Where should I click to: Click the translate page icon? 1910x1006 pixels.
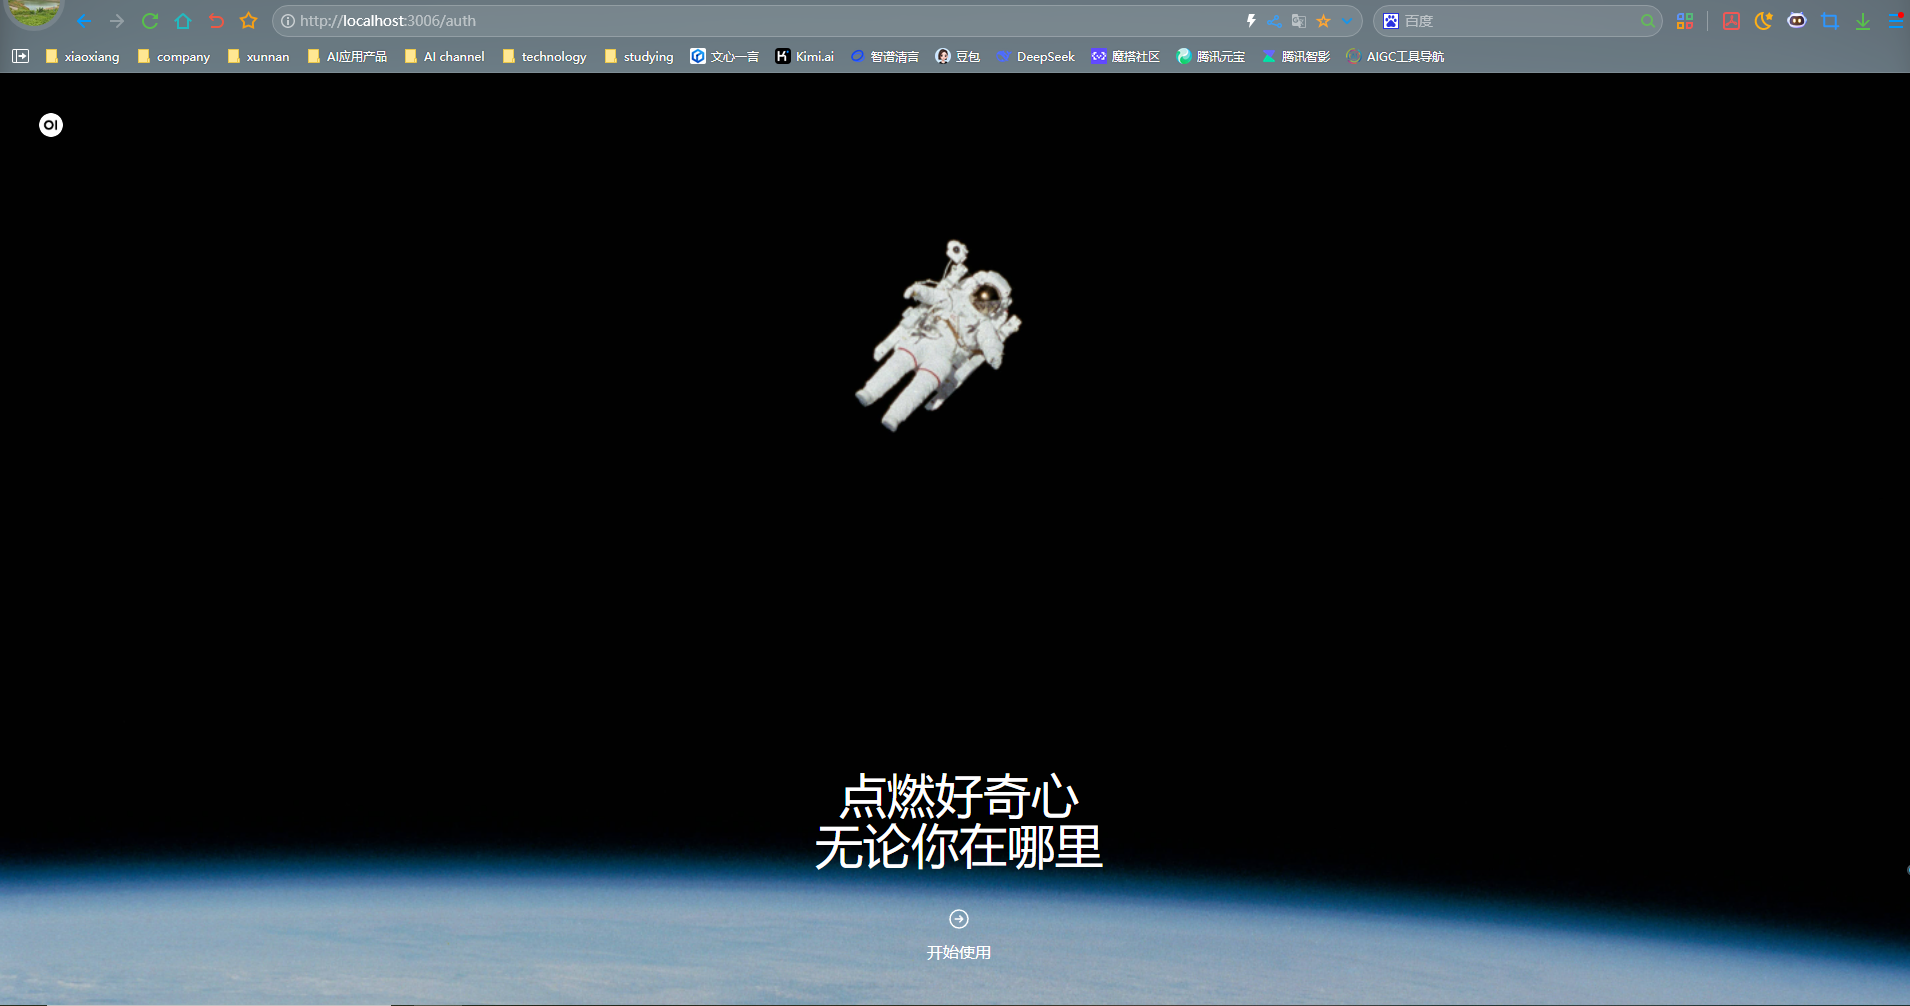(x=1299, y=21)
